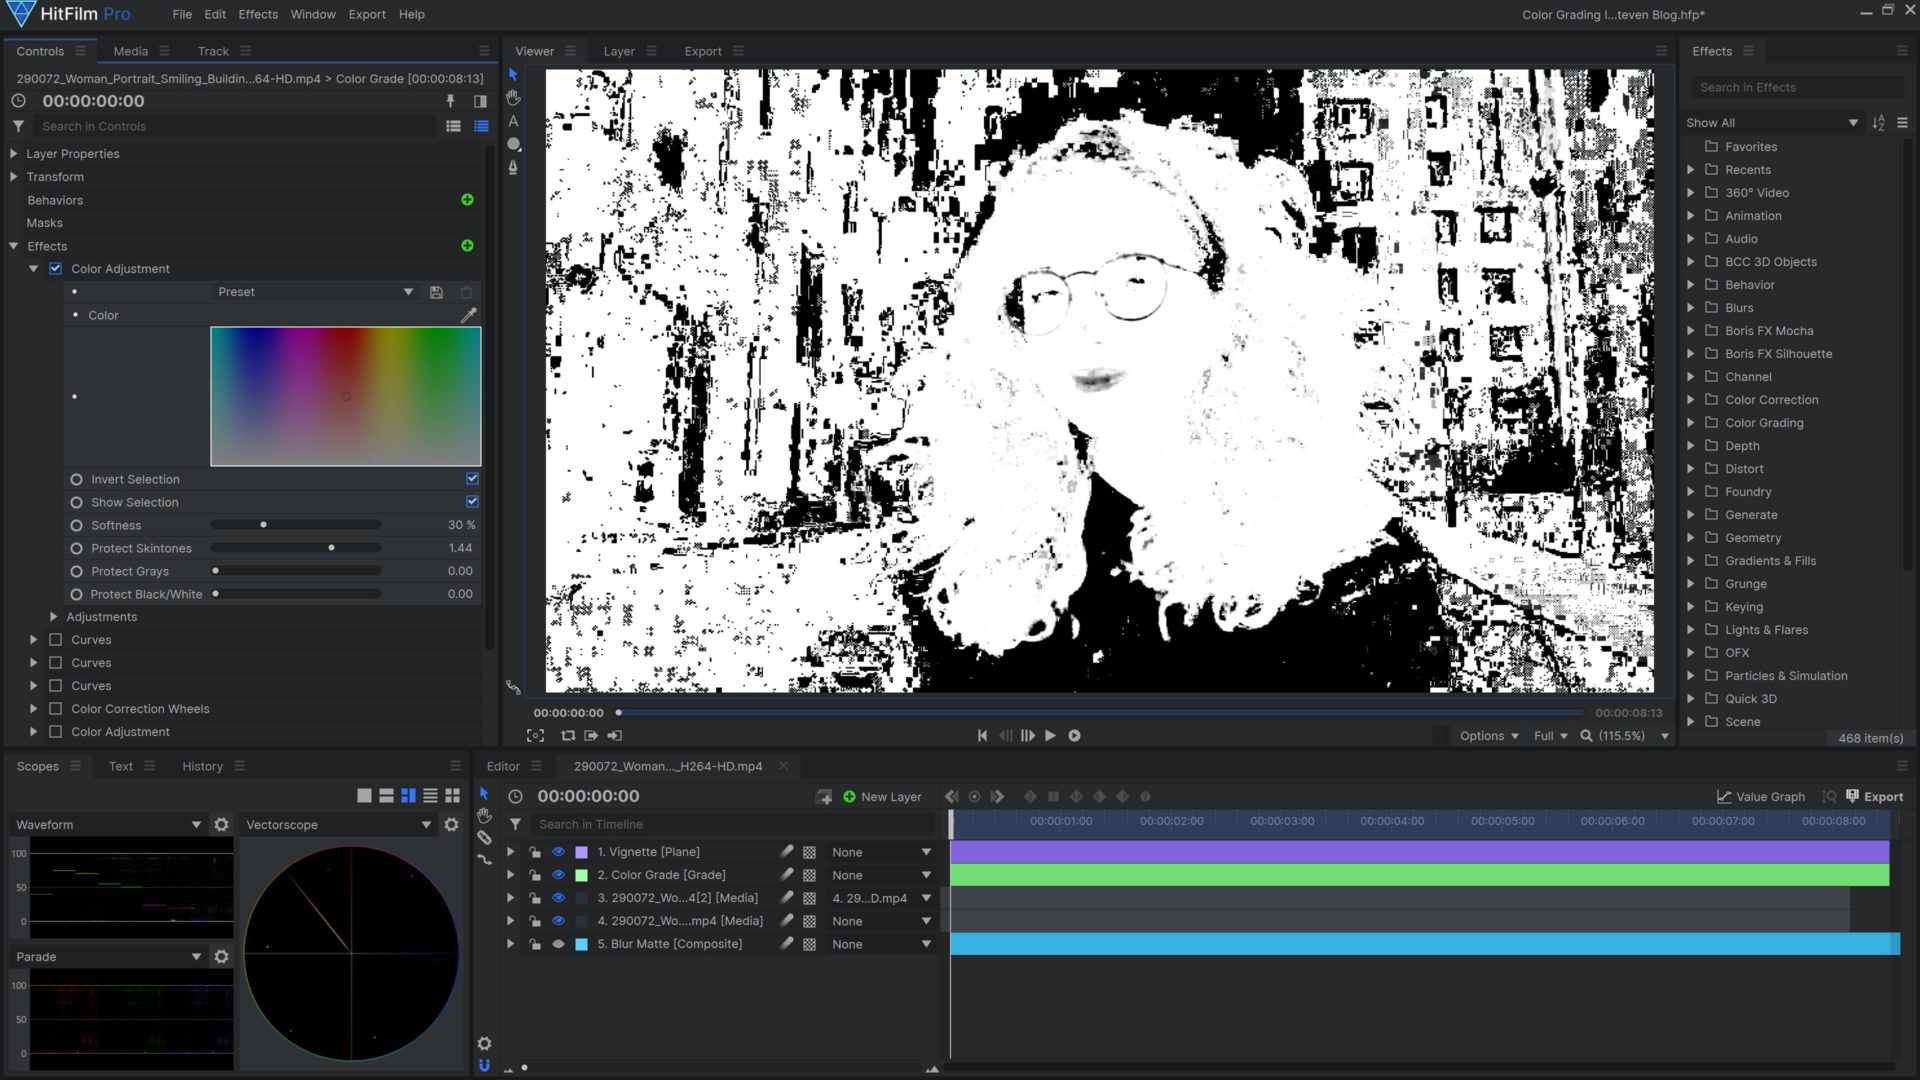1920x1080 pixels.
Task: Toggle visibility of Blur Matte layer
Action: [559, 944]
